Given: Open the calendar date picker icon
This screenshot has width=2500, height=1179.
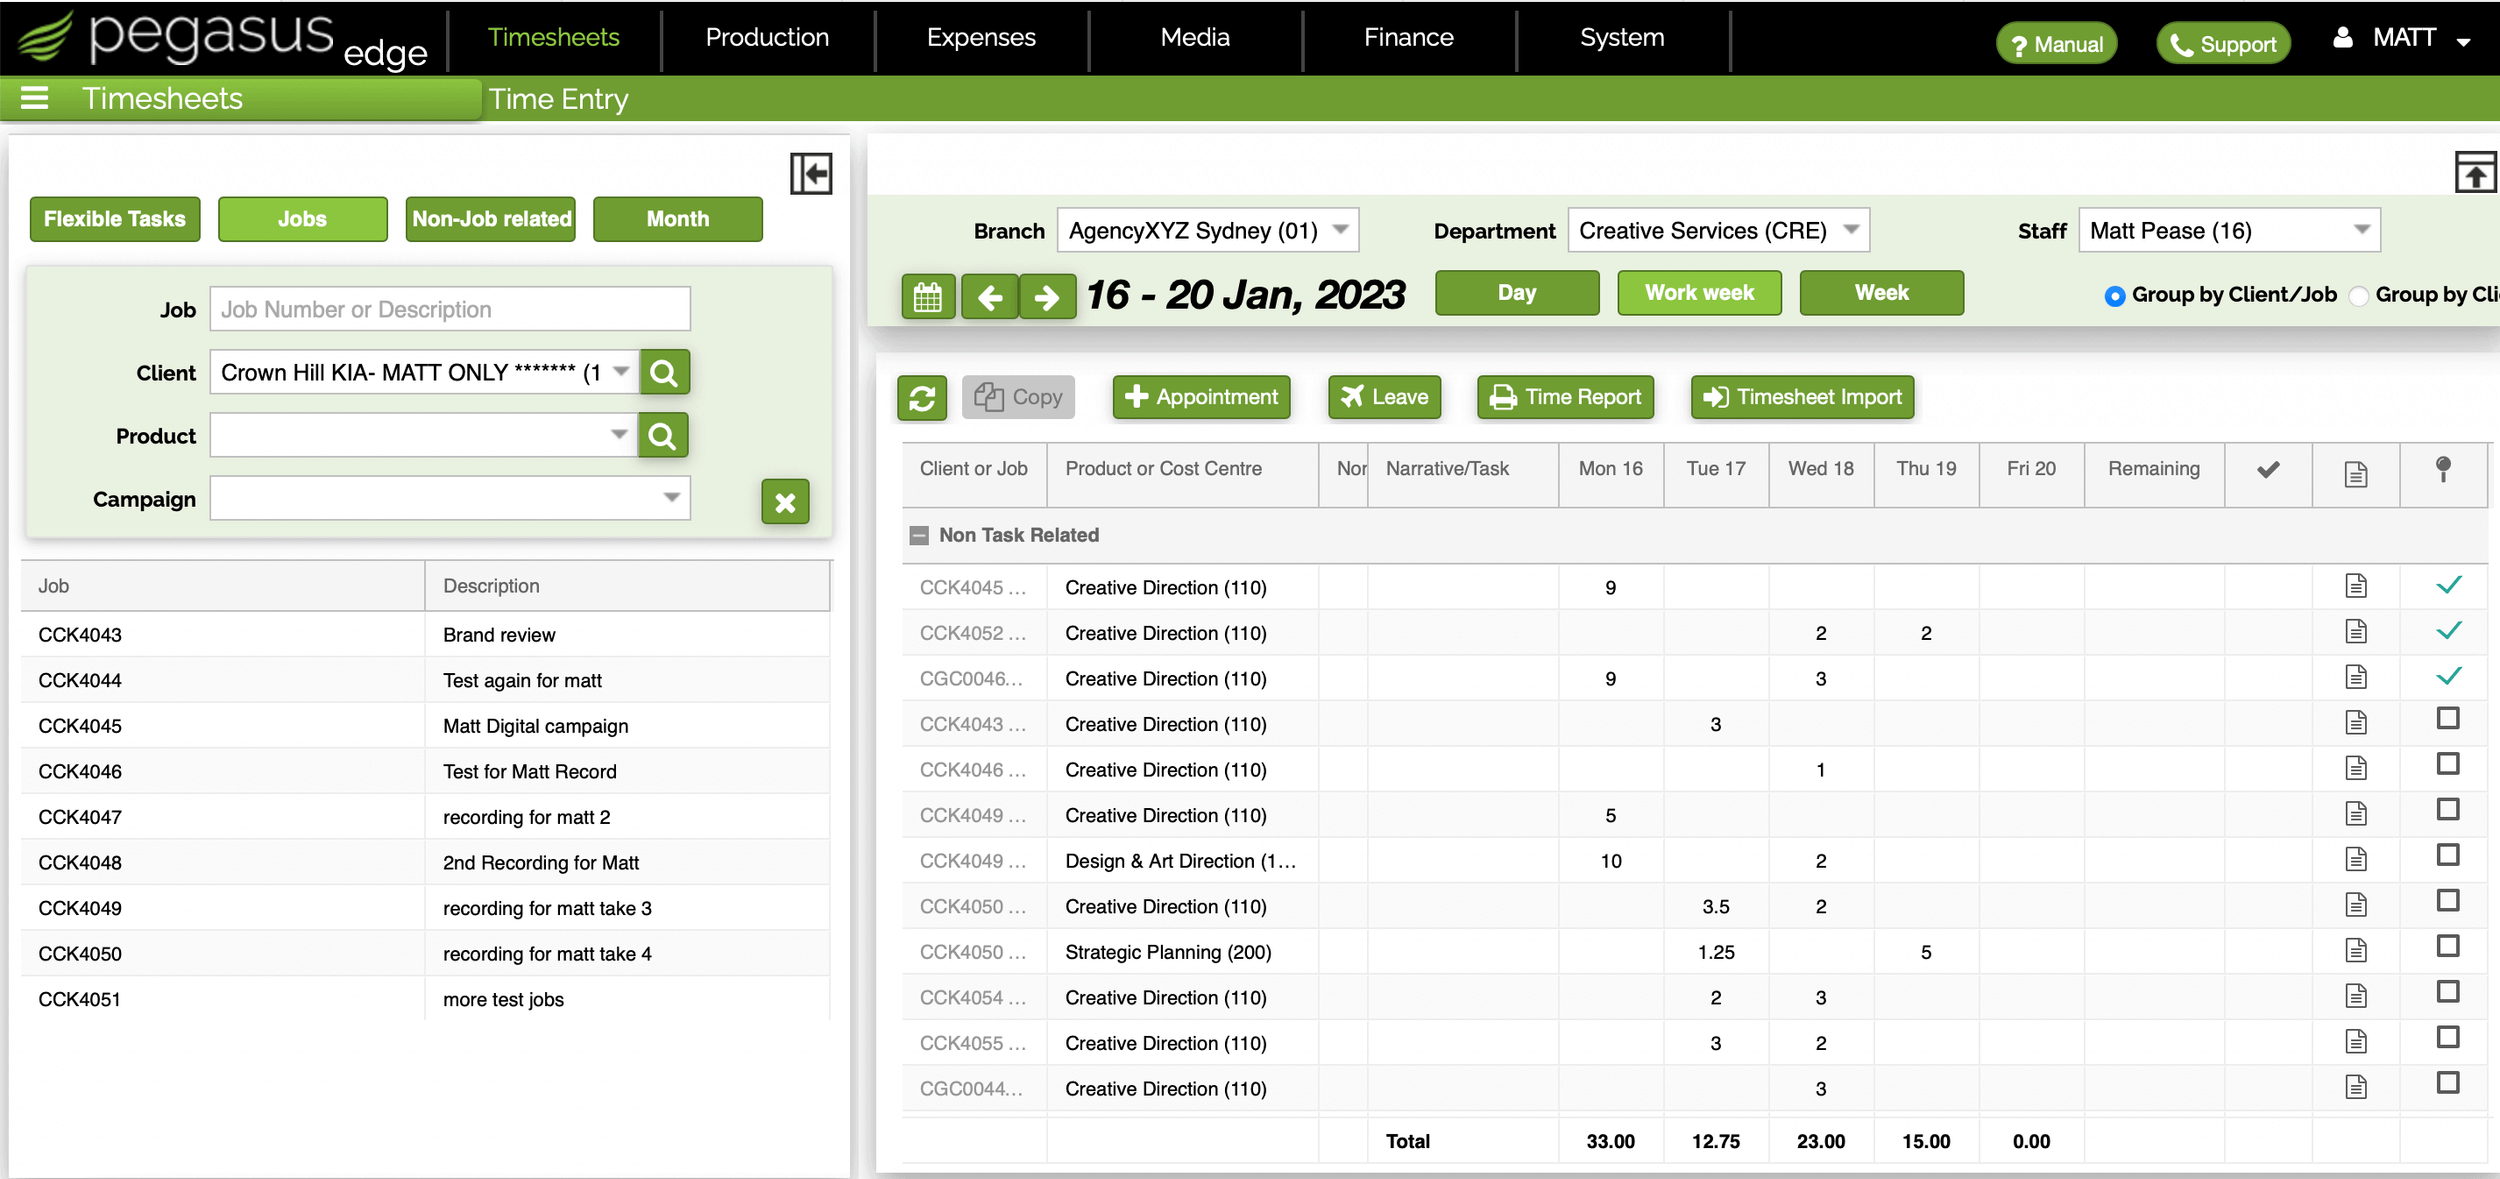Looking at the screenshot, I should (x=927, y=295).
